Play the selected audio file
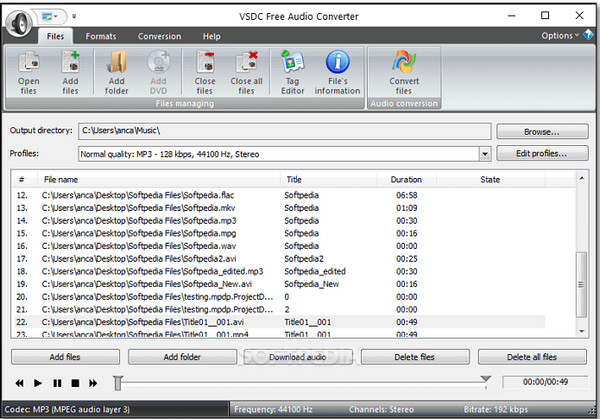The width and height of the screenshot is (600, 419). [38, 383]
